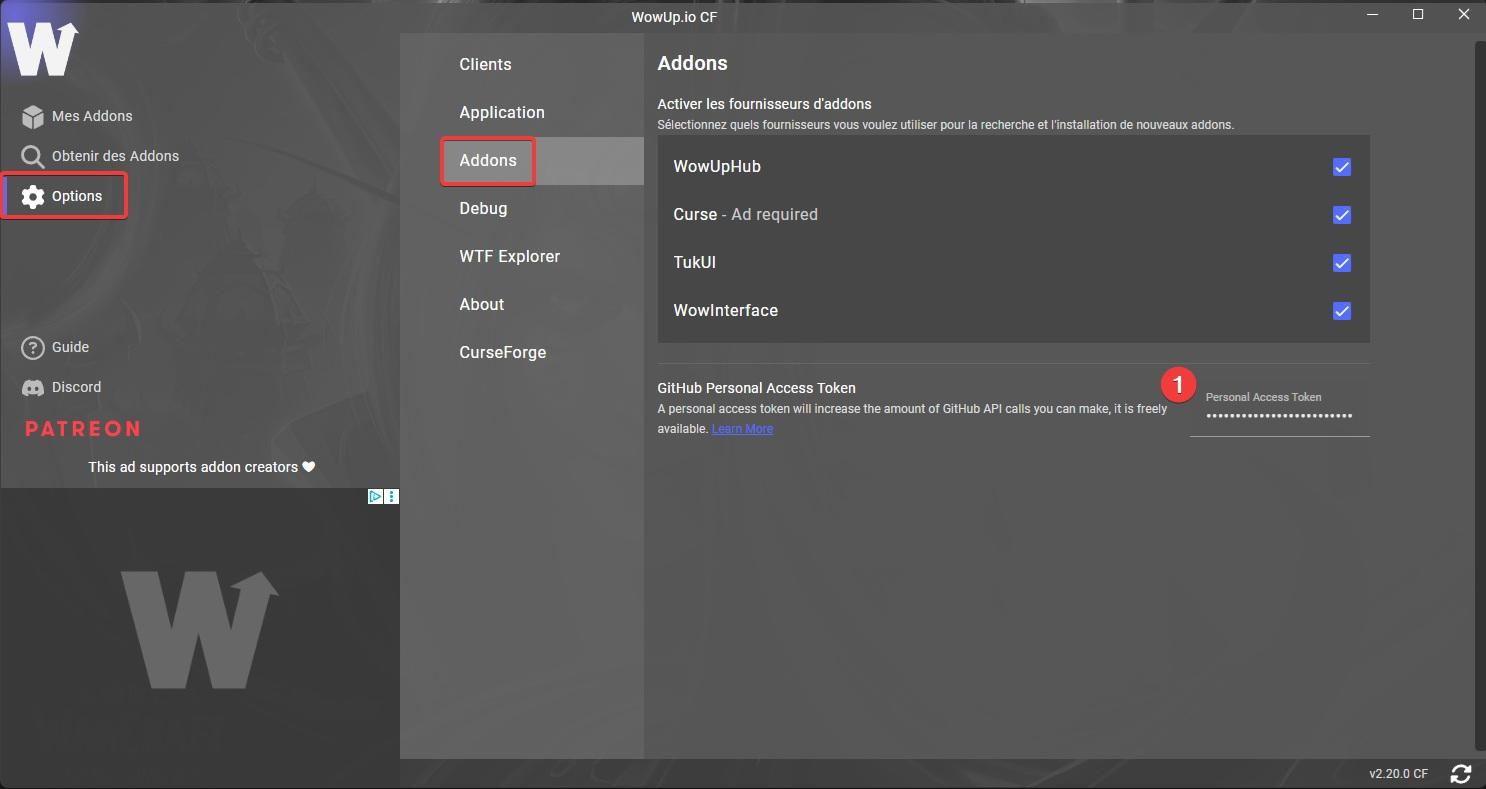
Task: Visit the Patreon page
Action: [82, 428]
